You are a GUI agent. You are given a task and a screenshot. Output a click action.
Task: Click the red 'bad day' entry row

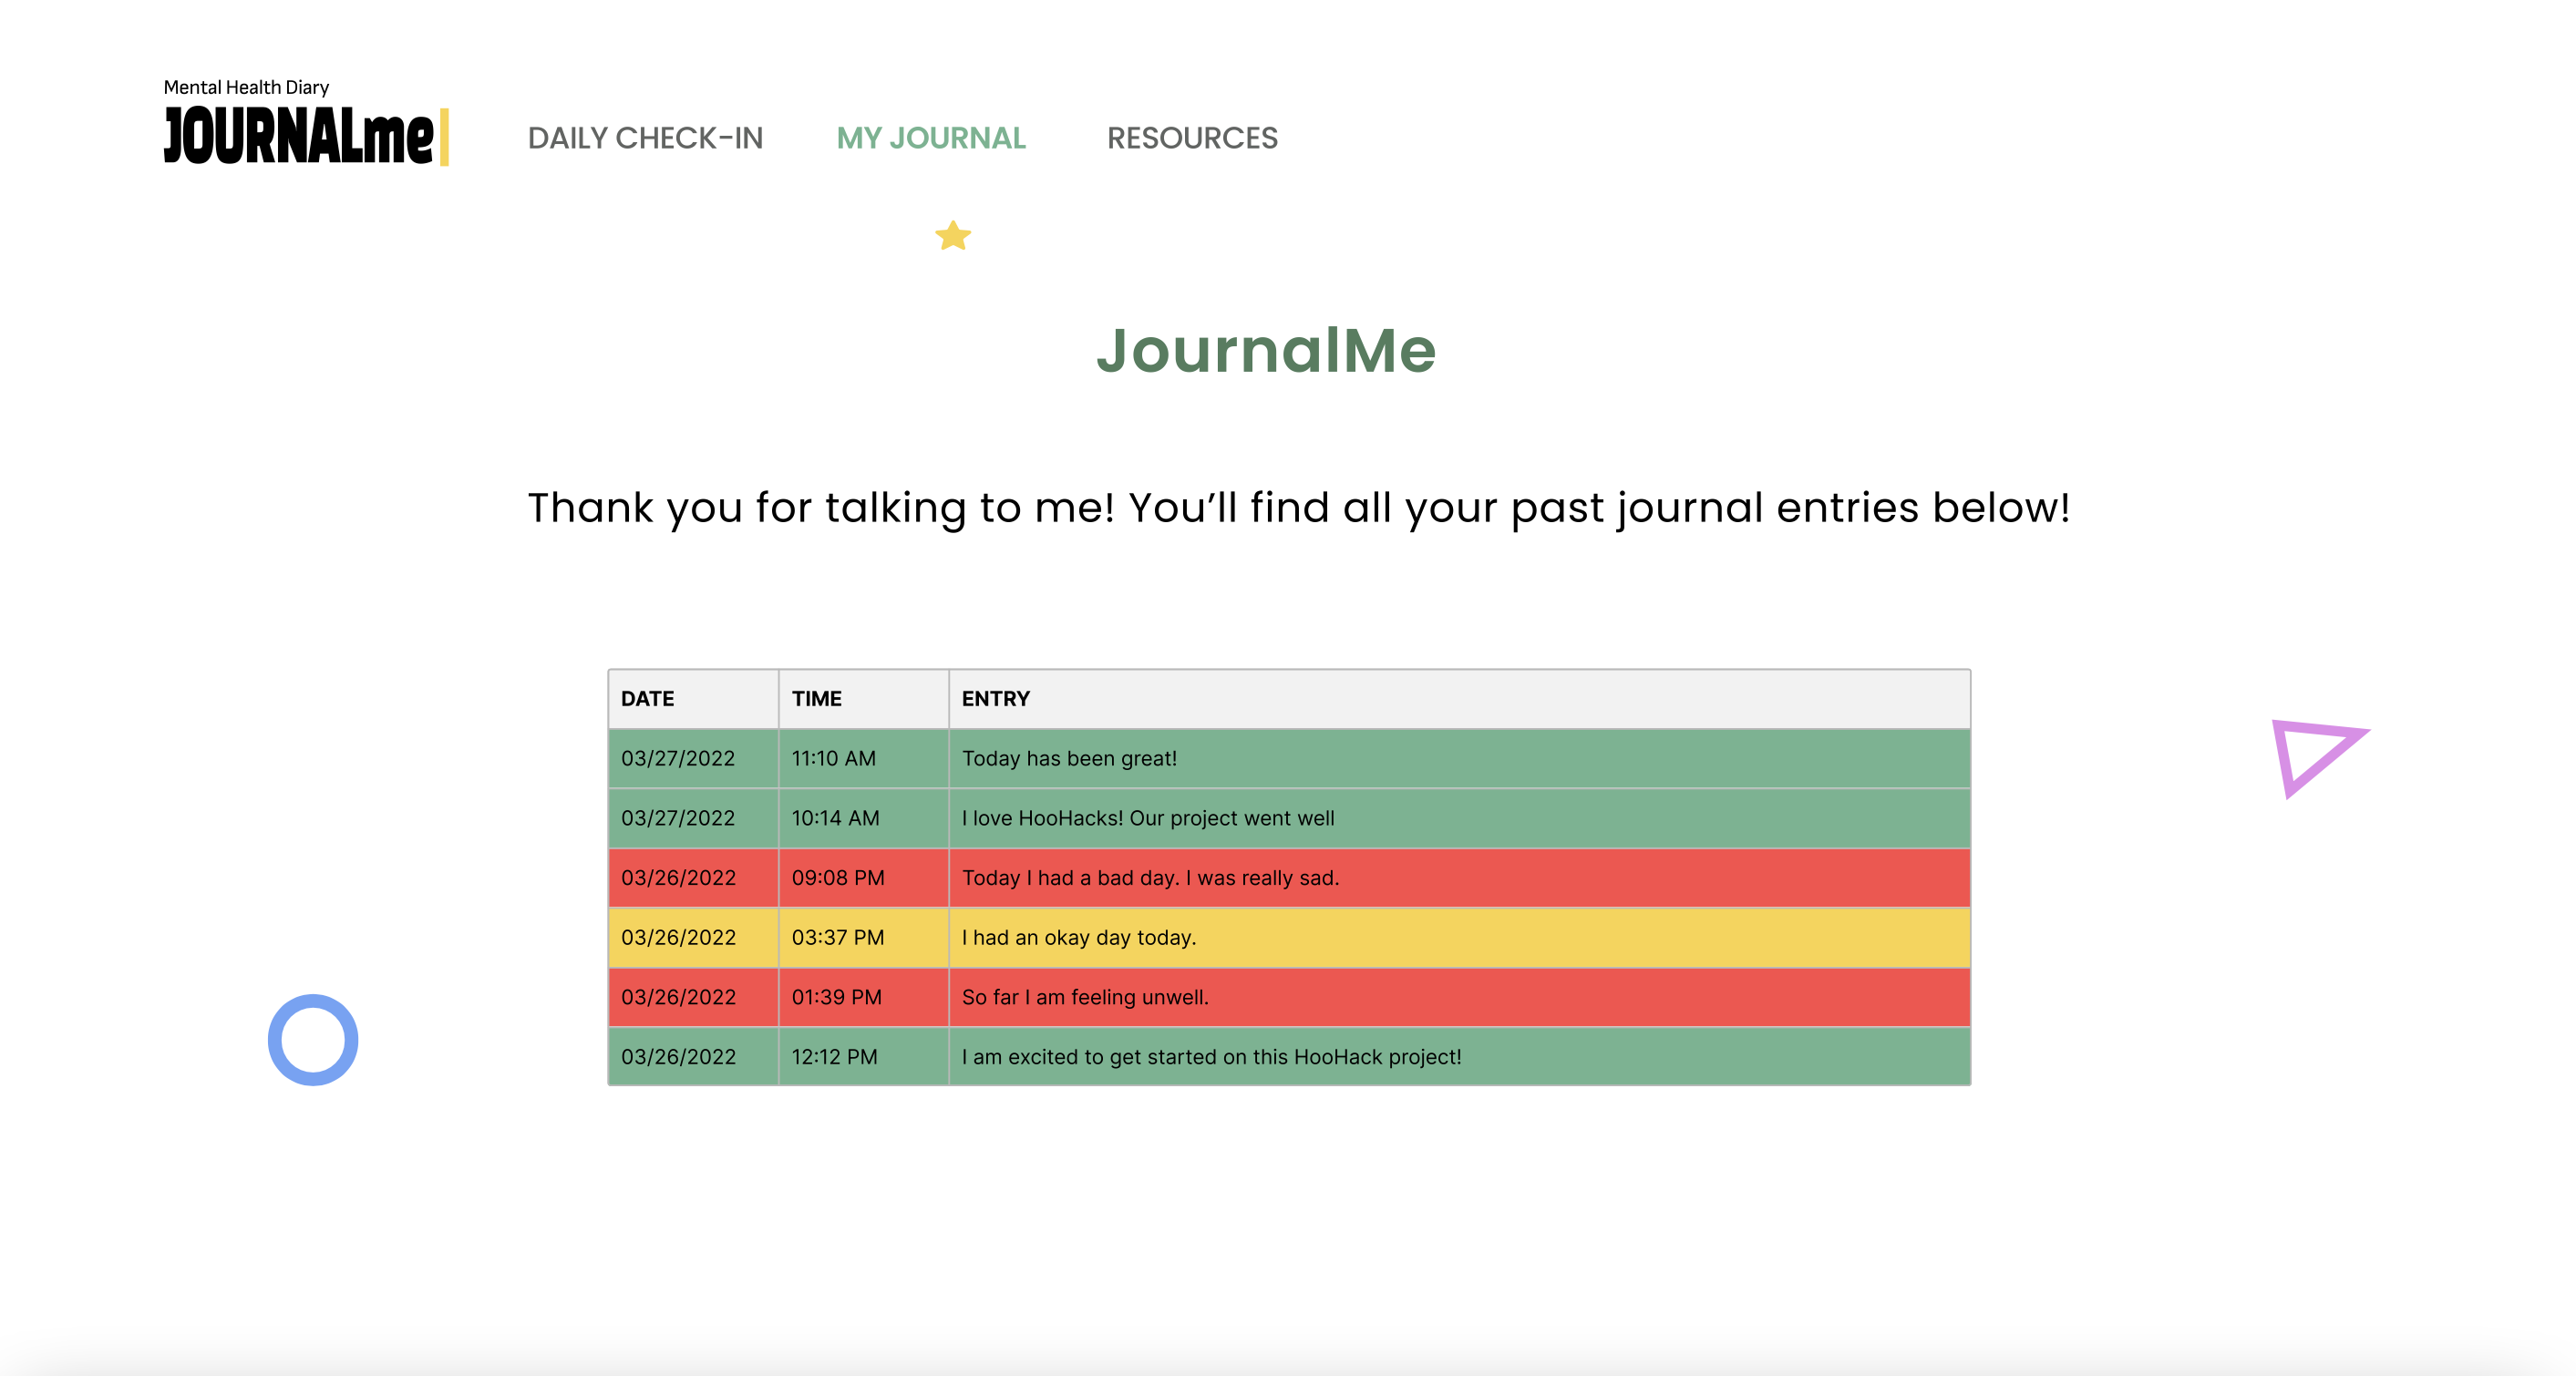click(1150, 878)
